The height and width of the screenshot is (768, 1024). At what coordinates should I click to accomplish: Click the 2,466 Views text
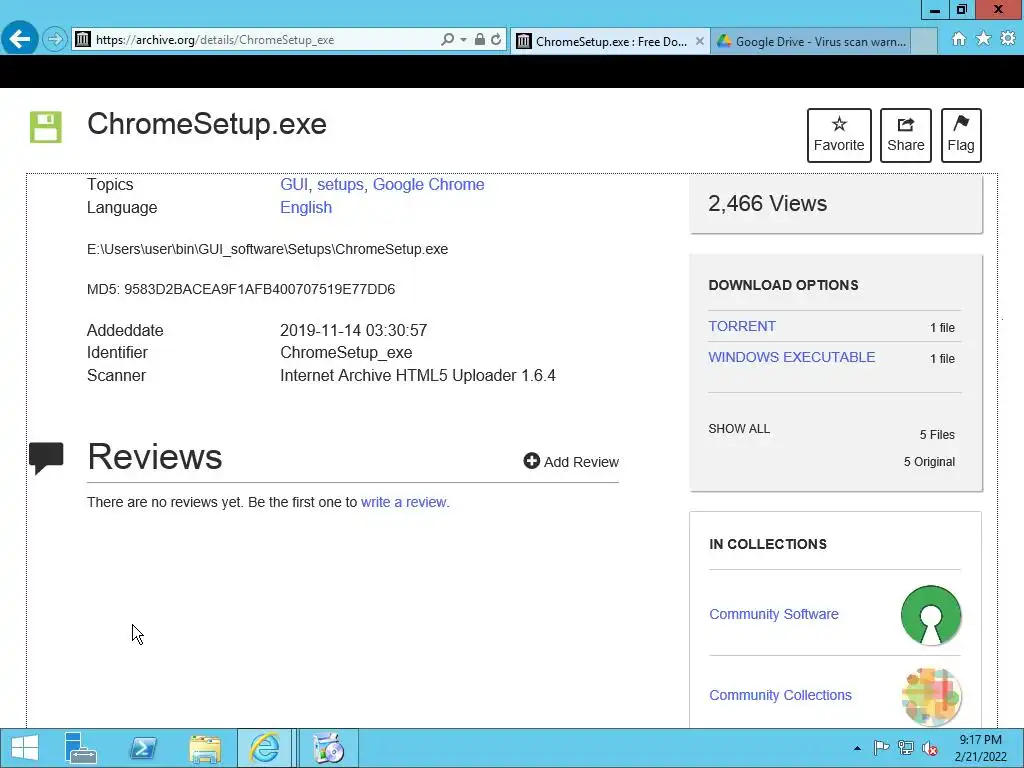767,204
